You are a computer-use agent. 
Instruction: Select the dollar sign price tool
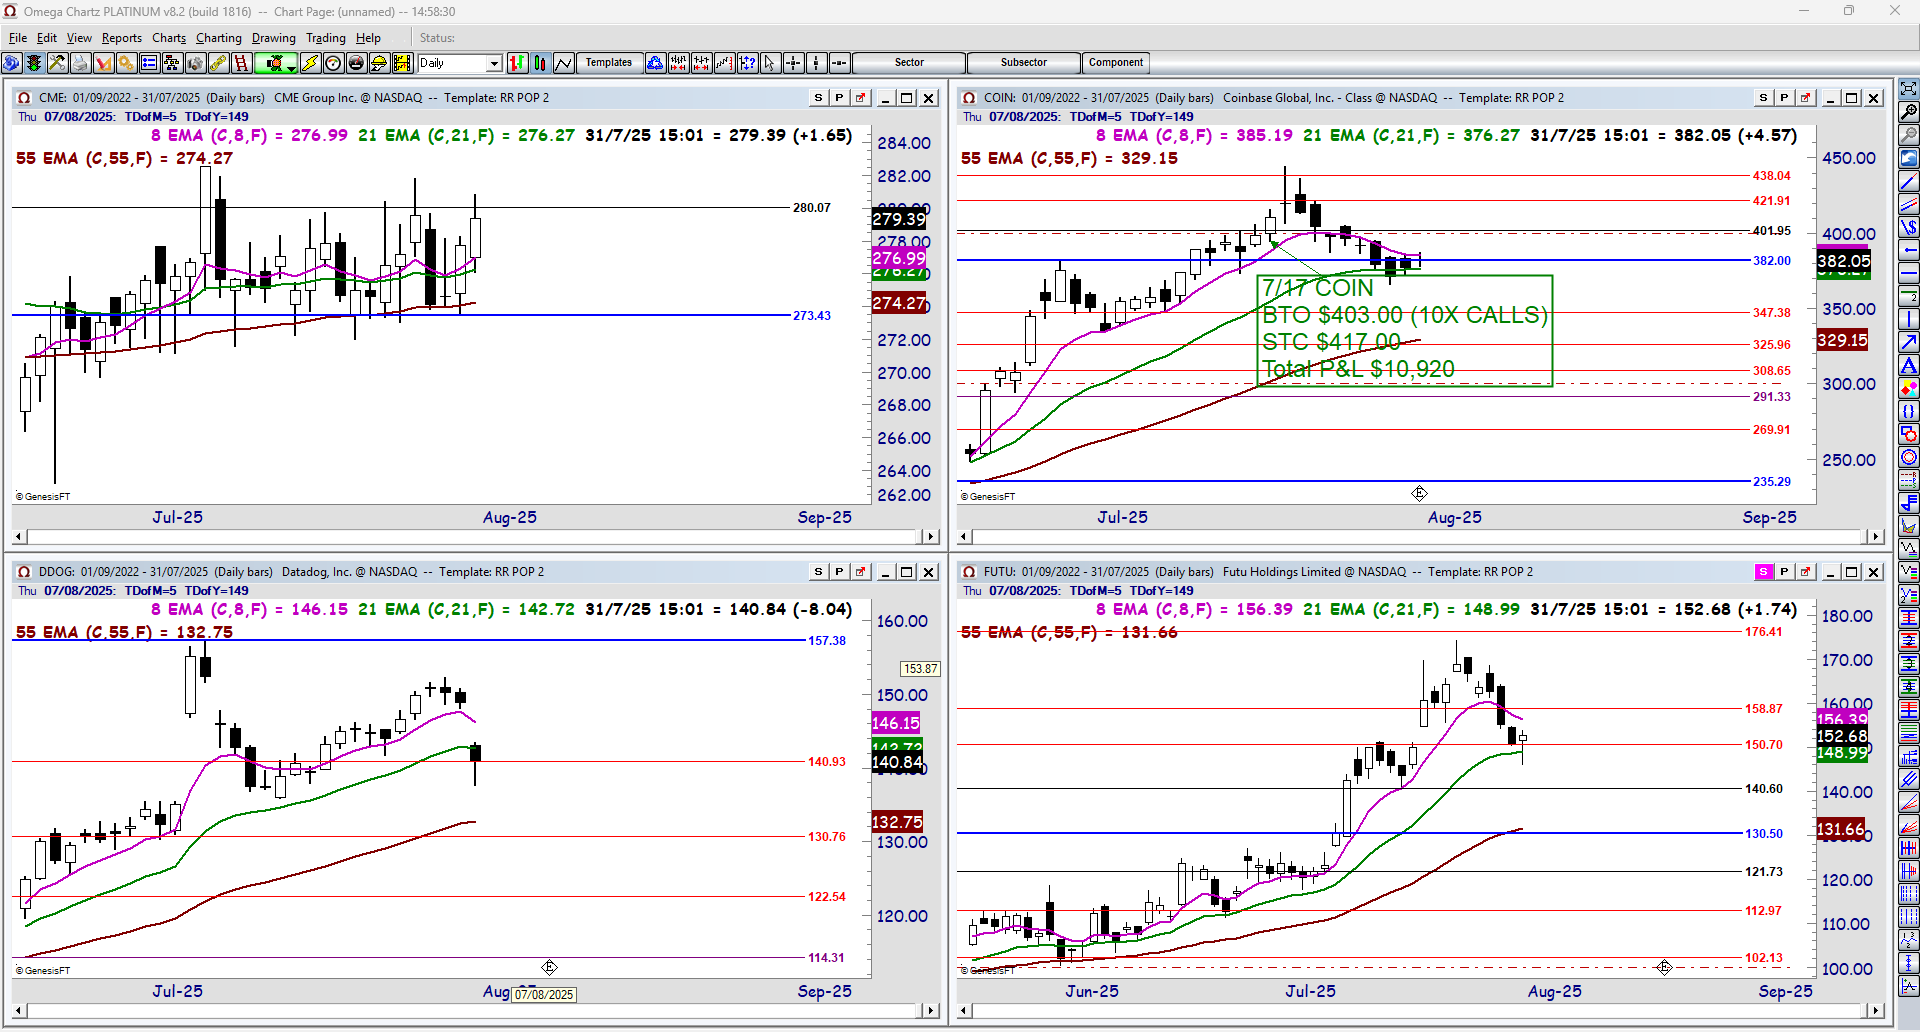pos(1909,227)
